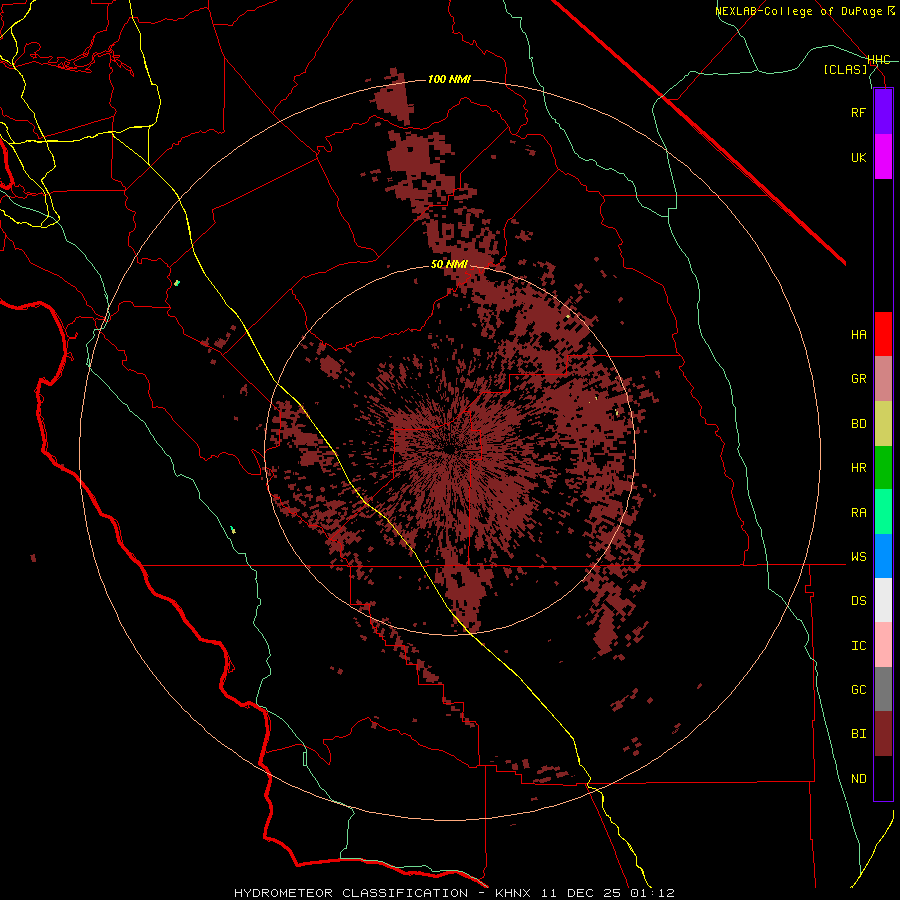Click the GR pink legend swatch
Viewport: 900px width, 900px height.
(x=883, y=379)
